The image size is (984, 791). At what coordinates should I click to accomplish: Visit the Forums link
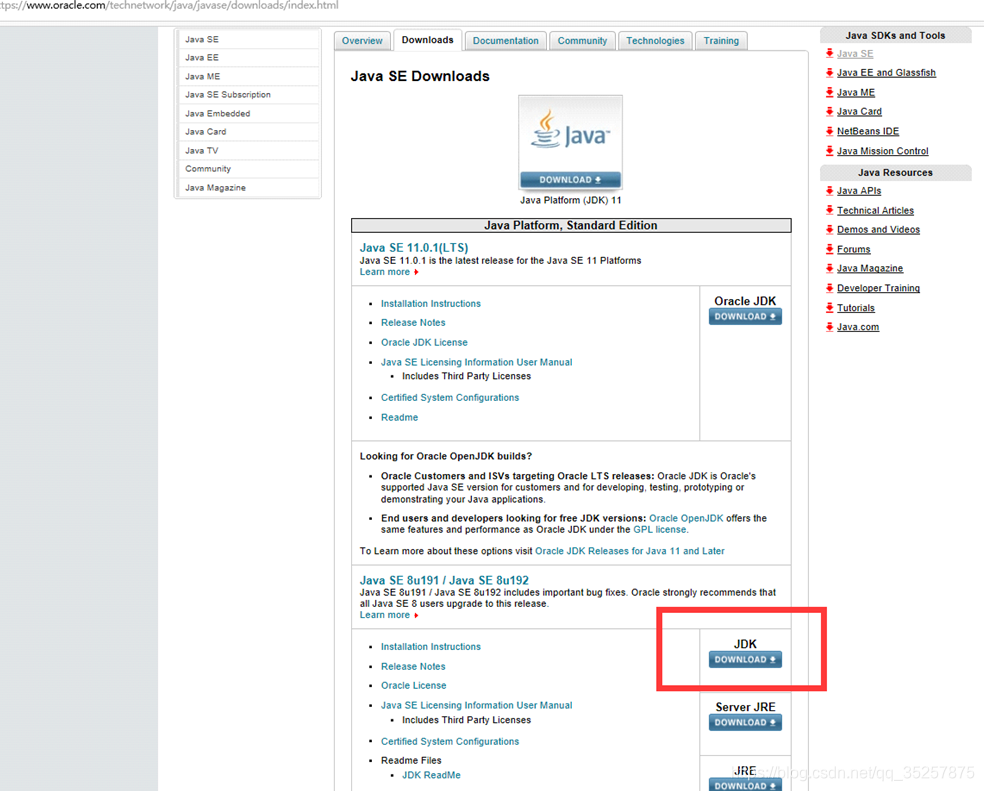[853, 249]
